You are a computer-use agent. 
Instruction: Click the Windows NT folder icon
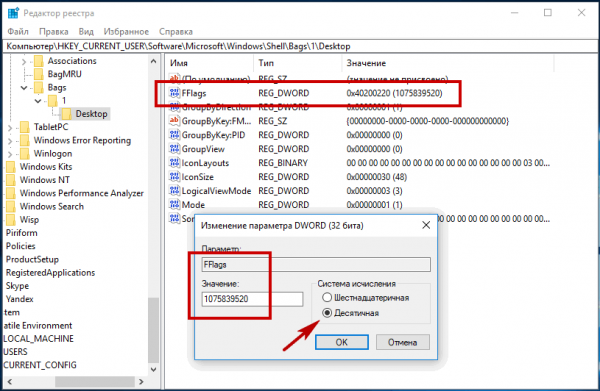pos(11,180)
